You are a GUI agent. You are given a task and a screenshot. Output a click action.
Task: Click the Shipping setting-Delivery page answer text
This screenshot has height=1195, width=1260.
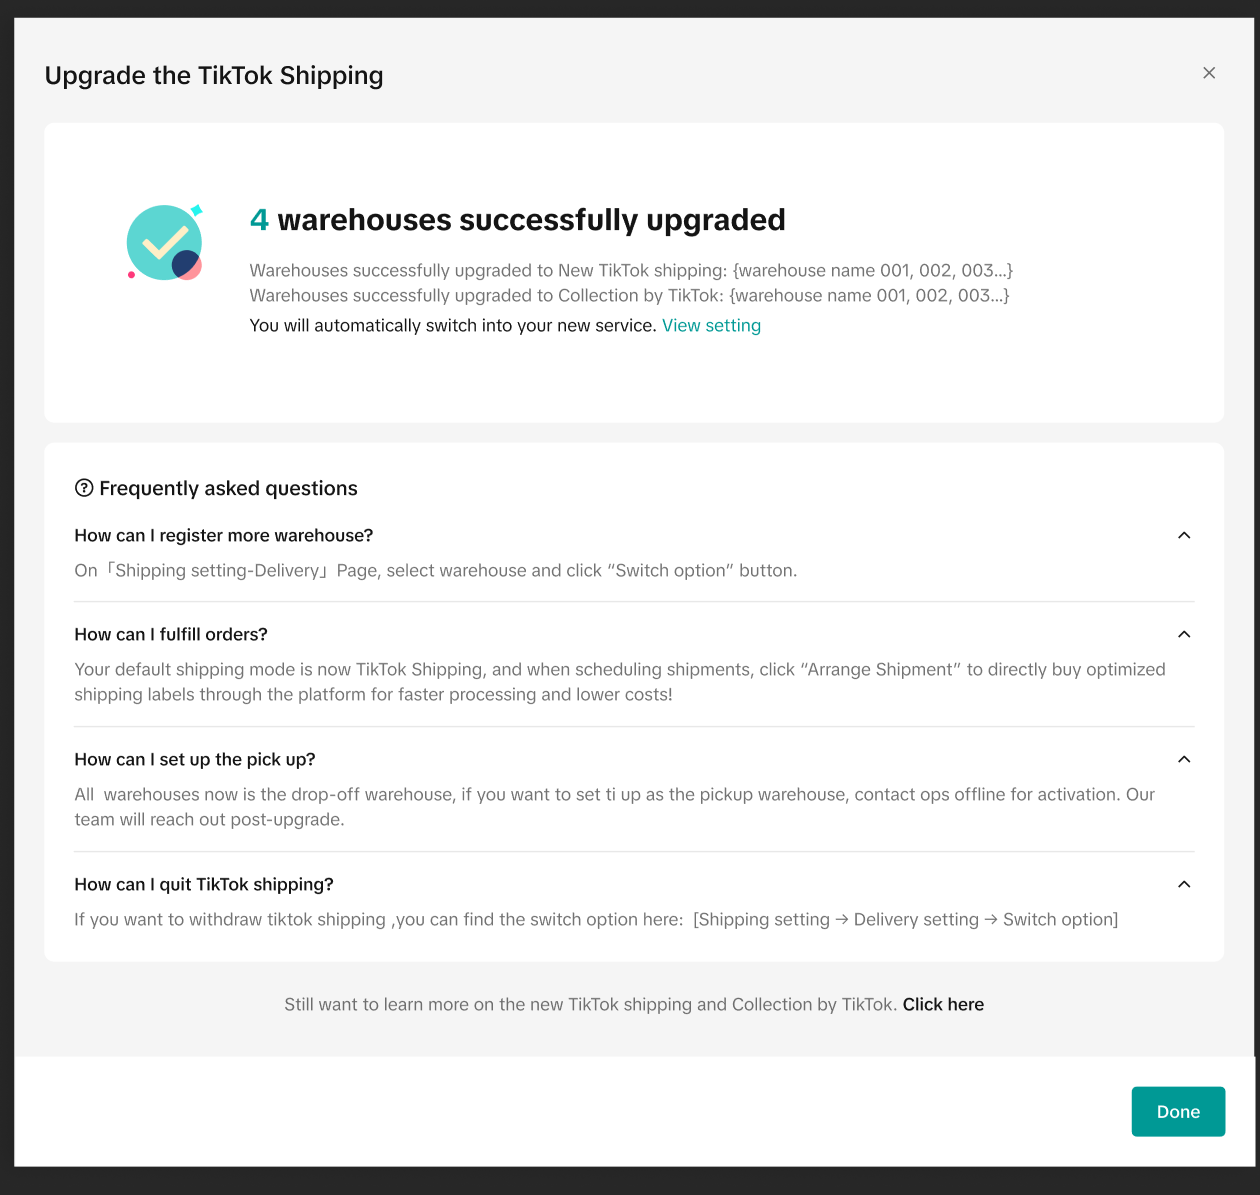pyautogui.click(x=436, y=571)
